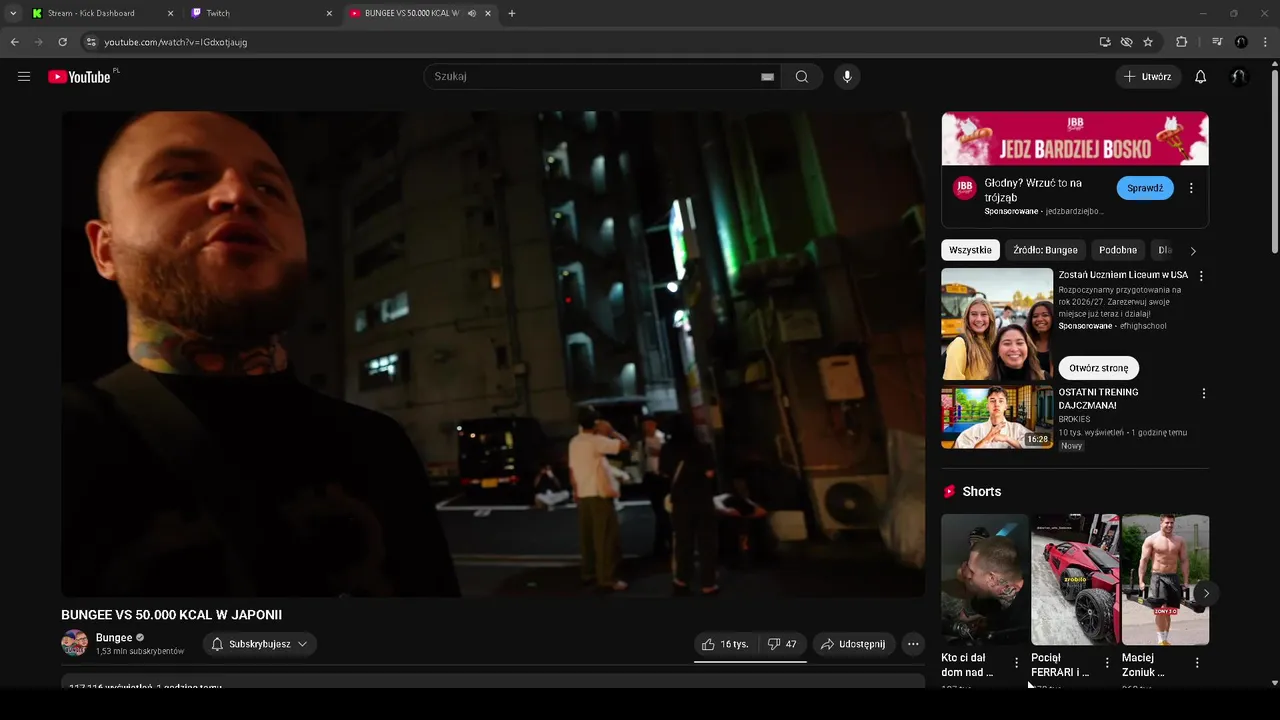Open options for OSTATNI TRENING DAJCZMANA video
The image size is (1280, 720).
tap(1203, 394)
